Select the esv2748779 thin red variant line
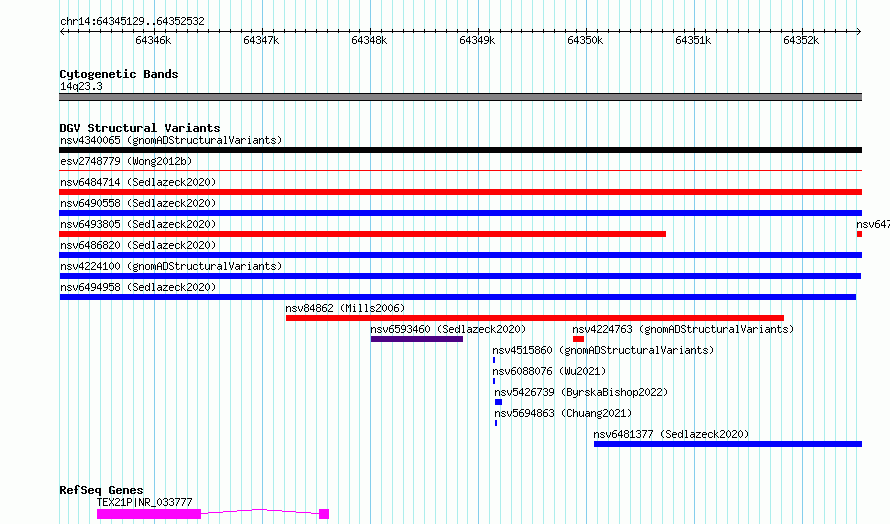 point(460,170)
